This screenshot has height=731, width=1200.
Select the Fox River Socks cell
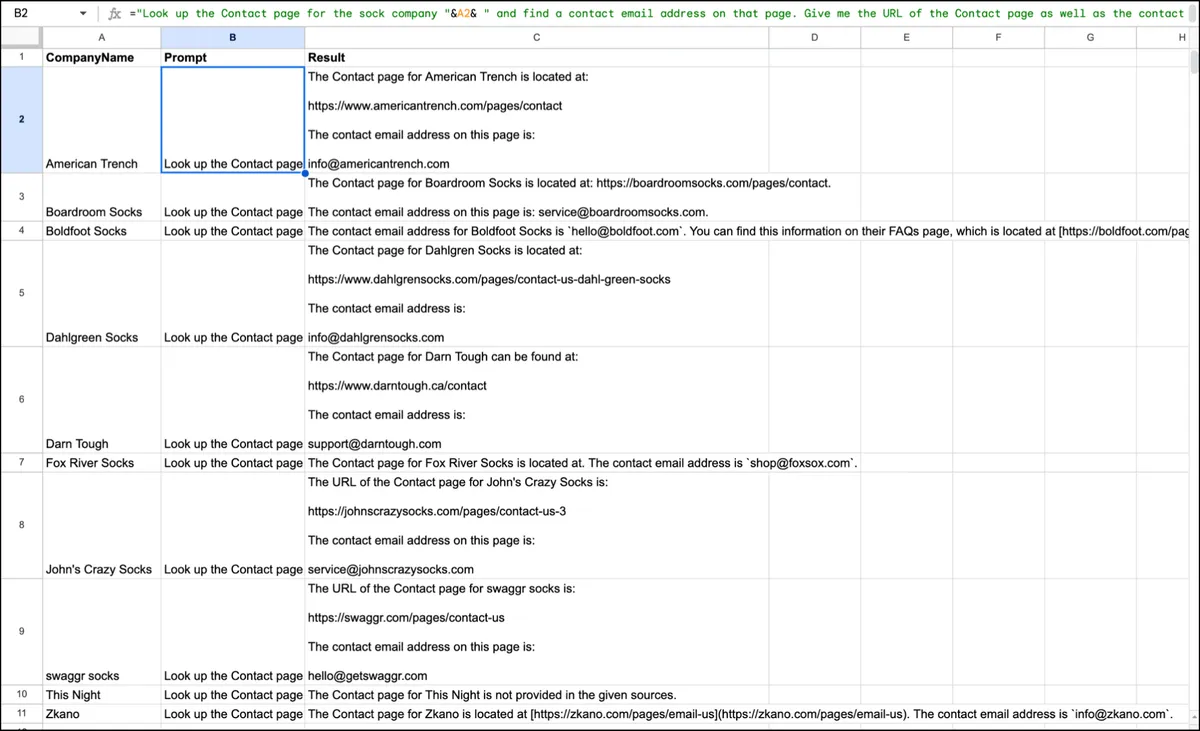tap(102, 463)
